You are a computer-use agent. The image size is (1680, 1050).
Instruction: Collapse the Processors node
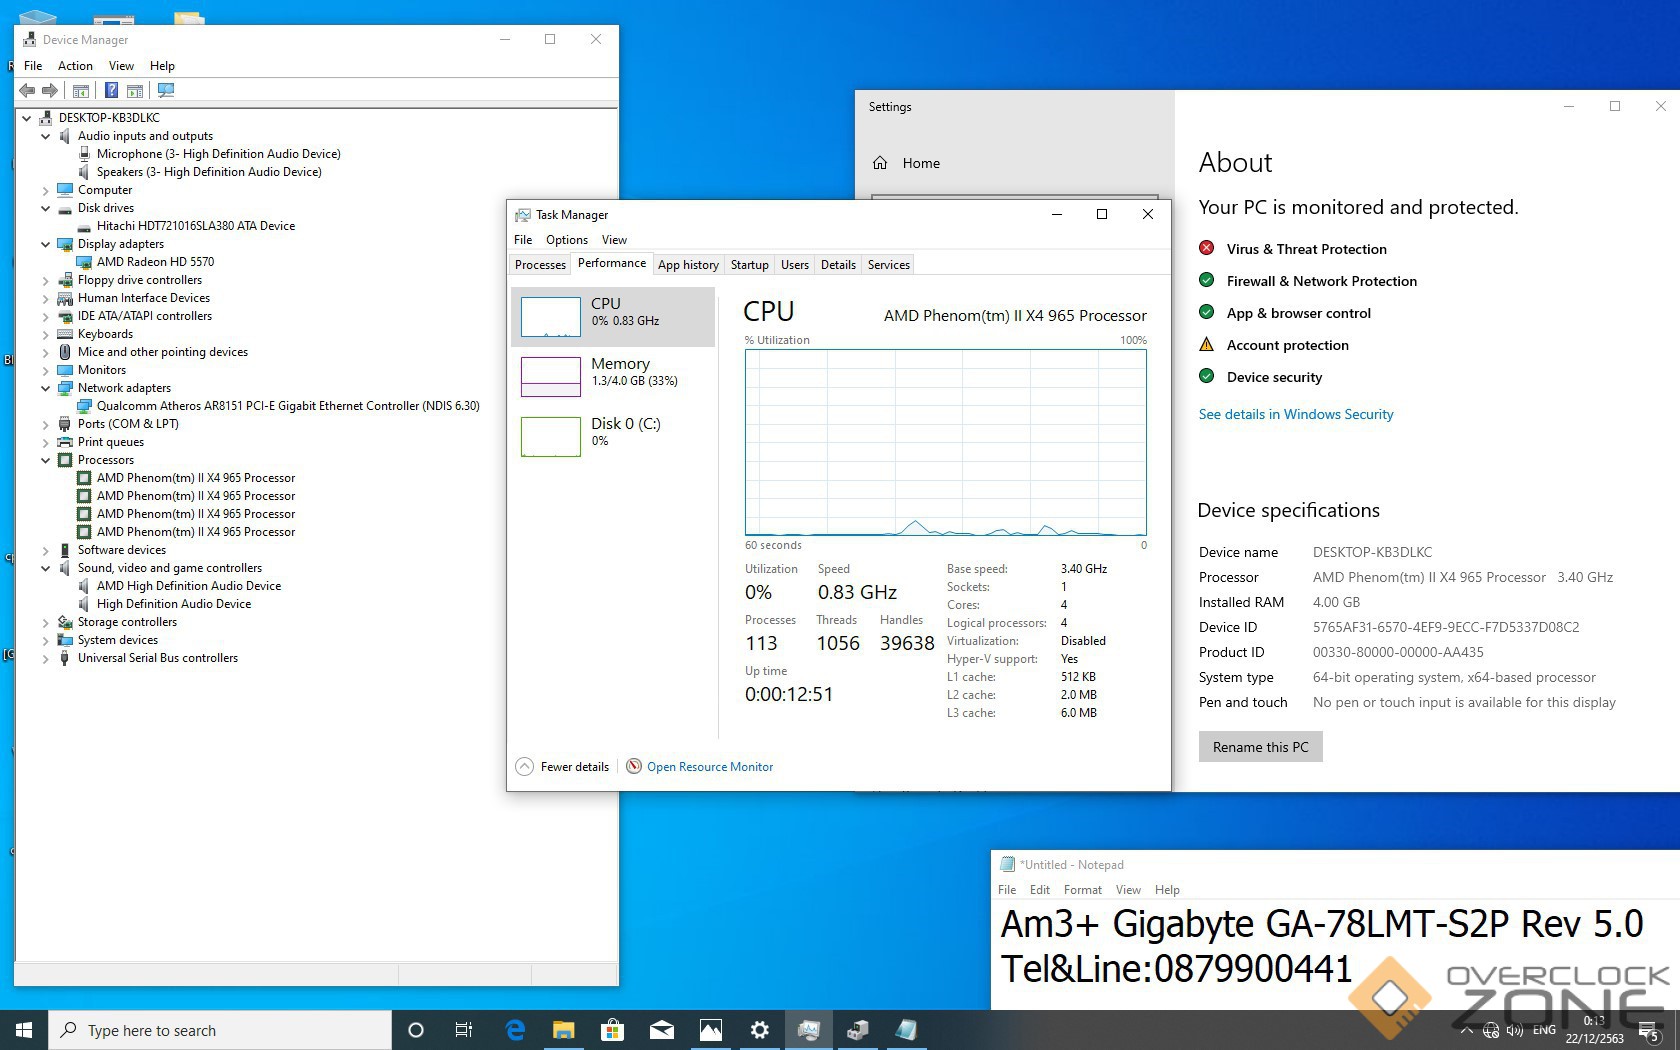[x=45, y=460]
